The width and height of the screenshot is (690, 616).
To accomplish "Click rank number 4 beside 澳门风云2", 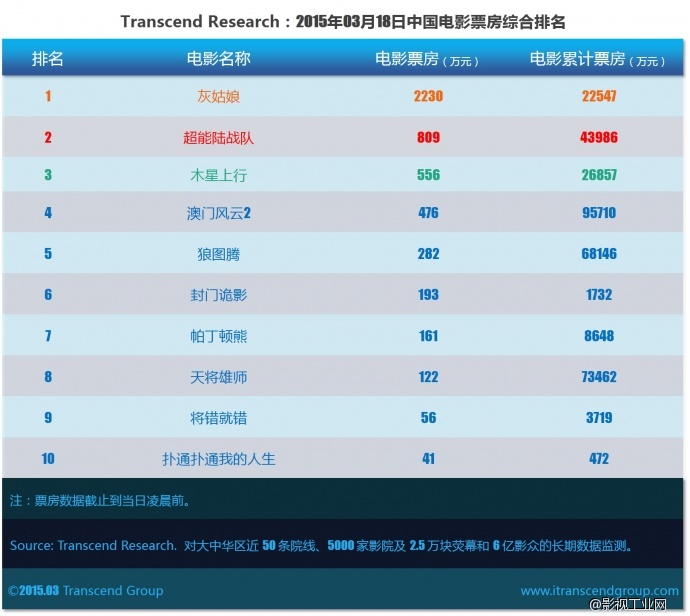I will 48,213.
